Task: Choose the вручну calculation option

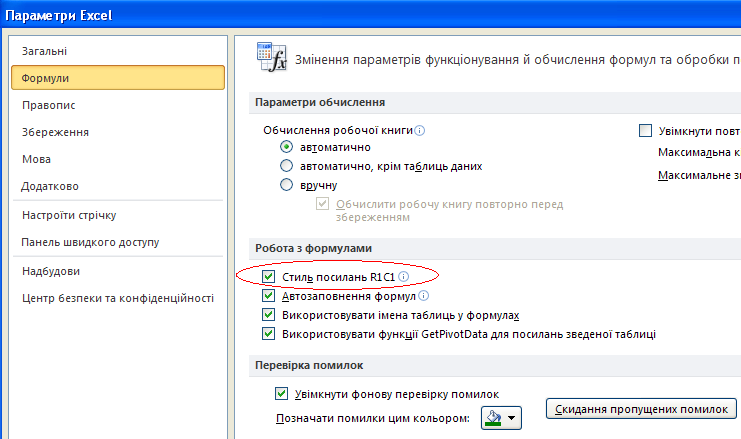Action: click(287, 185)
